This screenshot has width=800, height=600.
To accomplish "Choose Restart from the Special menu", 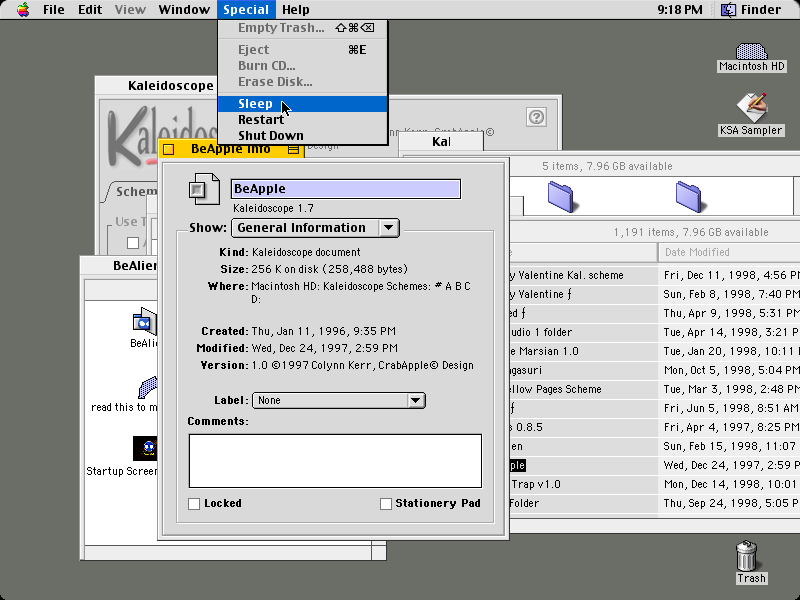I will click(x=303, y=120).
